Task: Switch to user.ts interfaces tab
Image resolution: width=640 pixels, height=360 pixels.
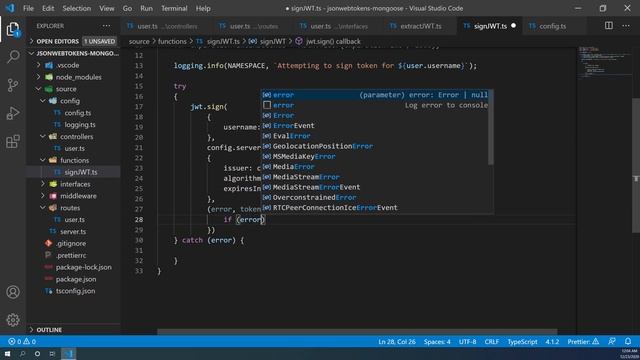Action: pyautogui.click(x=338, y=26)
